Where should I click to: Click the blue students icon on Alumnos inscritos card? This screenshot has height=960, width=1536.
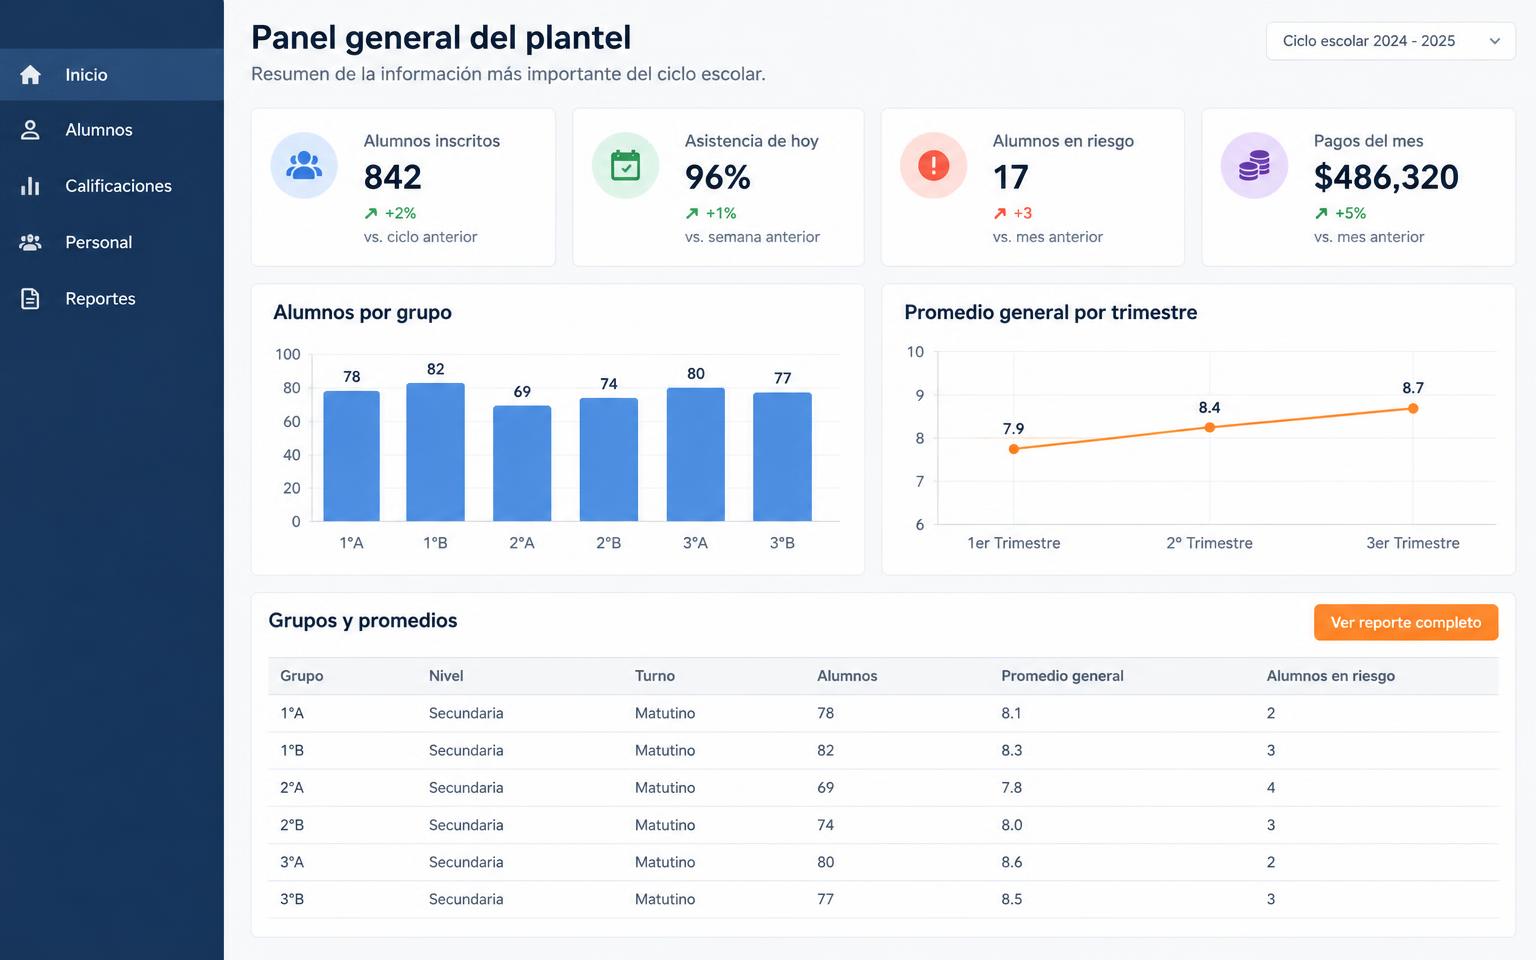(304, 165)
